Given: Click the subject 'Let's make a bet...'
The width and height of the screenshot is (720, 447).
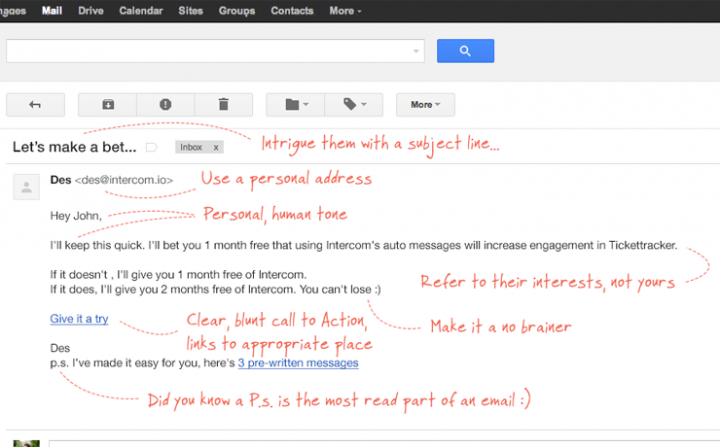Looking at the screenshot, I should pos(74,147).
